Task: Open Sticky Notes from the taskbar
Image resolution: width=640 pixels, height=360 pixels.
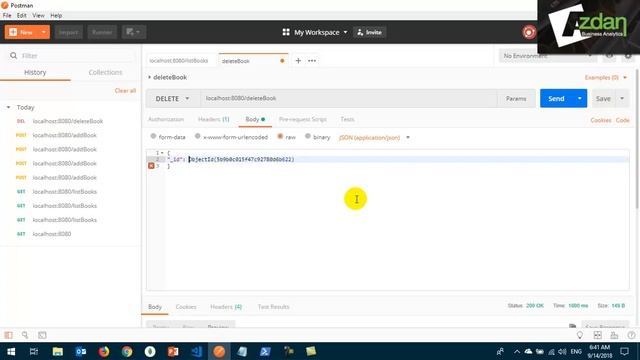Action: click(x=311, y=351)
